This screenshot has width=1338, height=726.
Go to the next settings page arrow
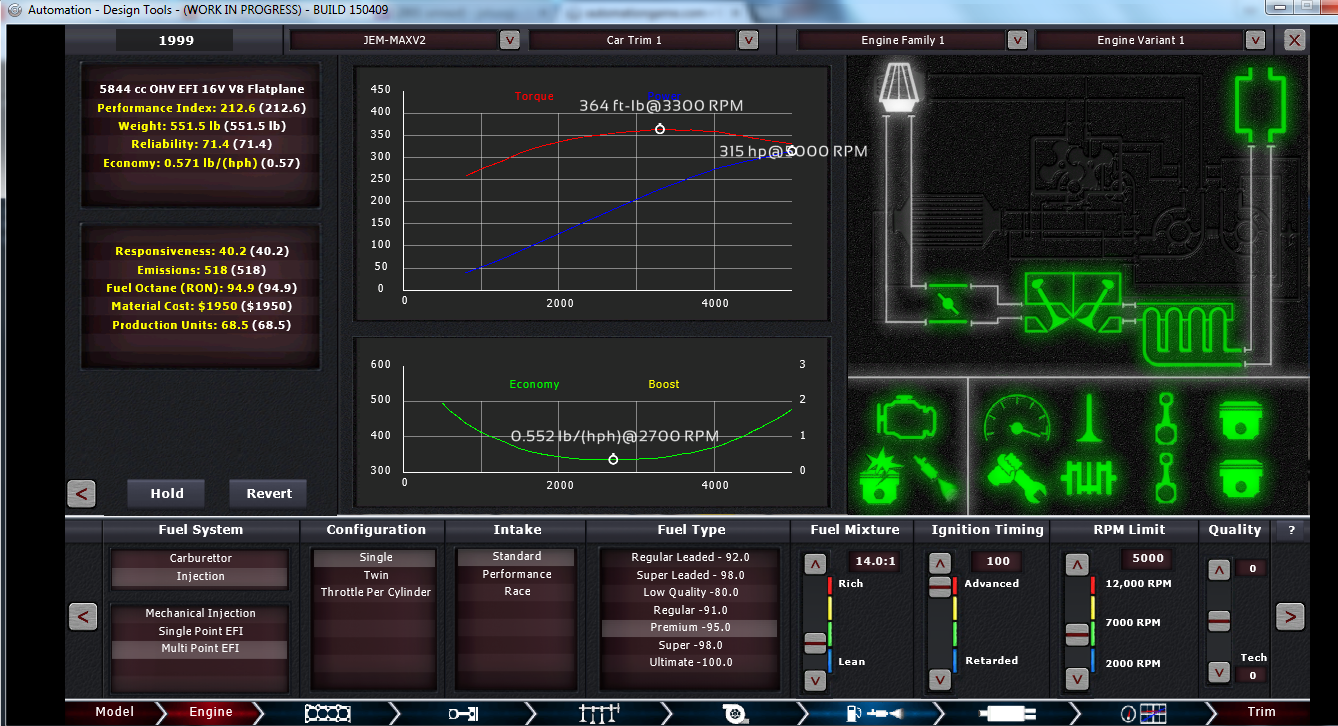tap(1290, 616)
